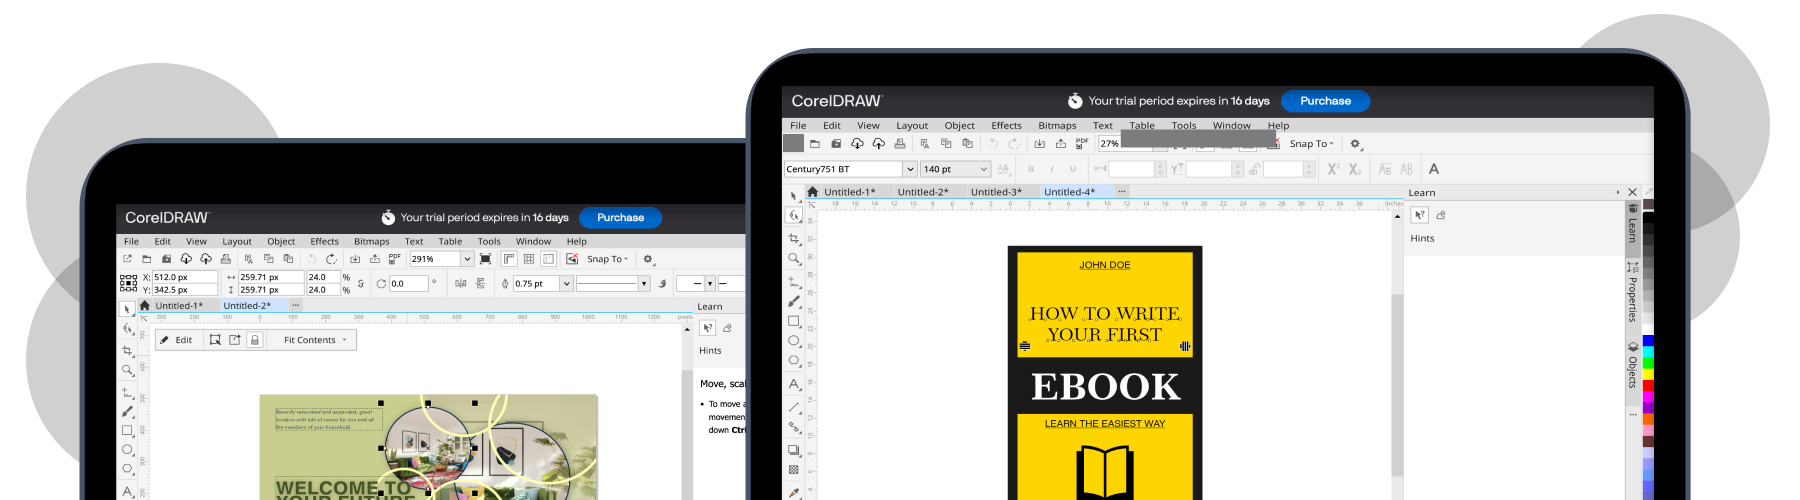Screen dimensions: 1800x500
Task: Choose the Ellipse tool in left window toolbox
Action: point(127,450)
